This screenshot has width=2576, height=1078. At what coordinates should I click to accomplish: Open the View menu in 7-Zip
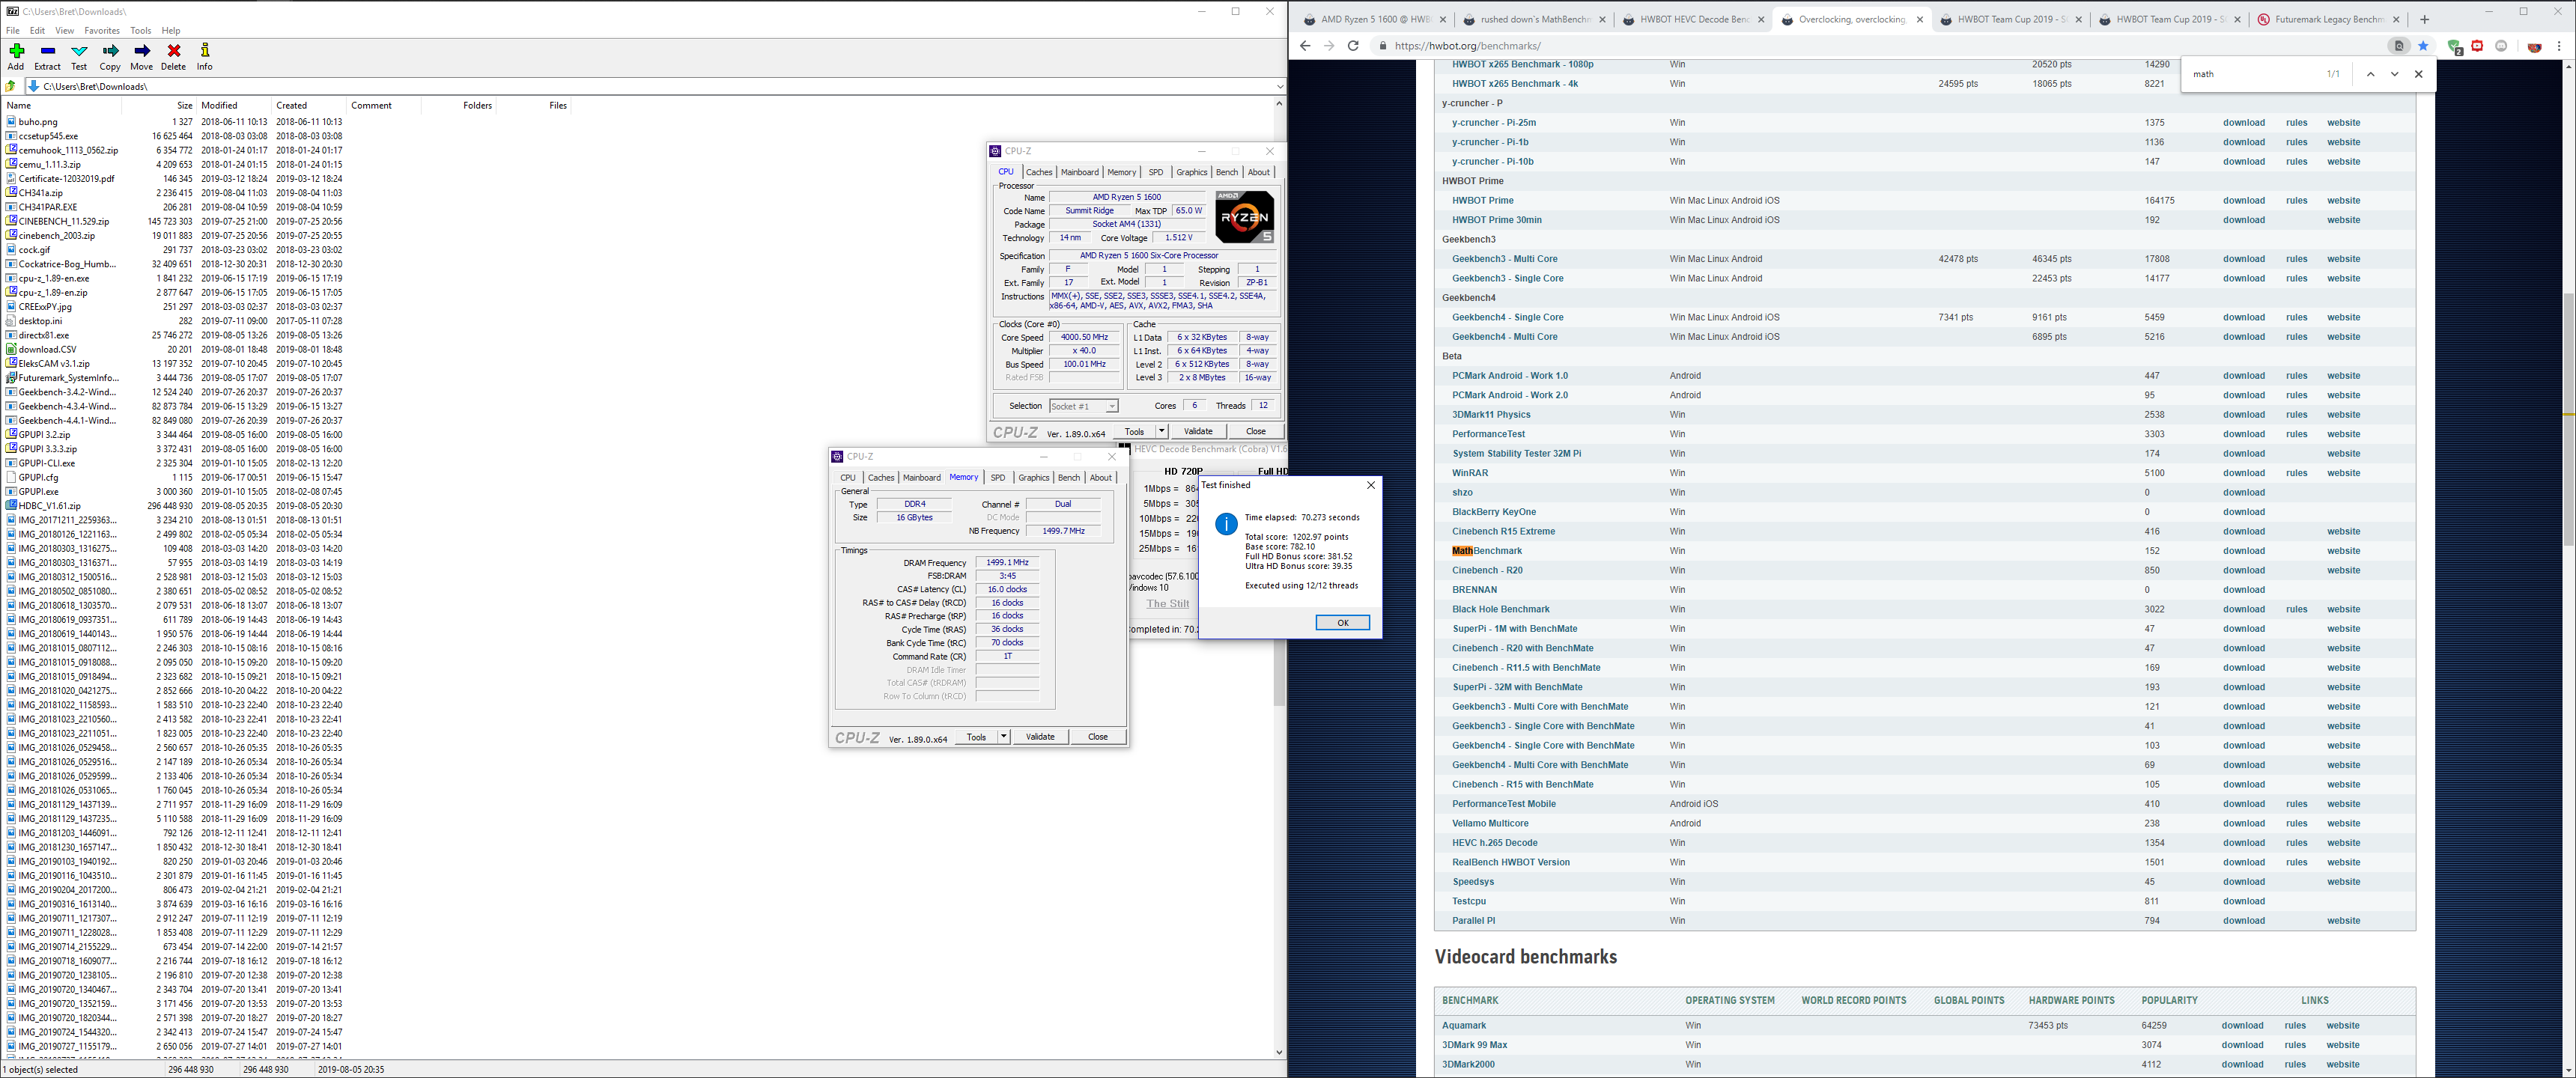click(x=65, y=31)
